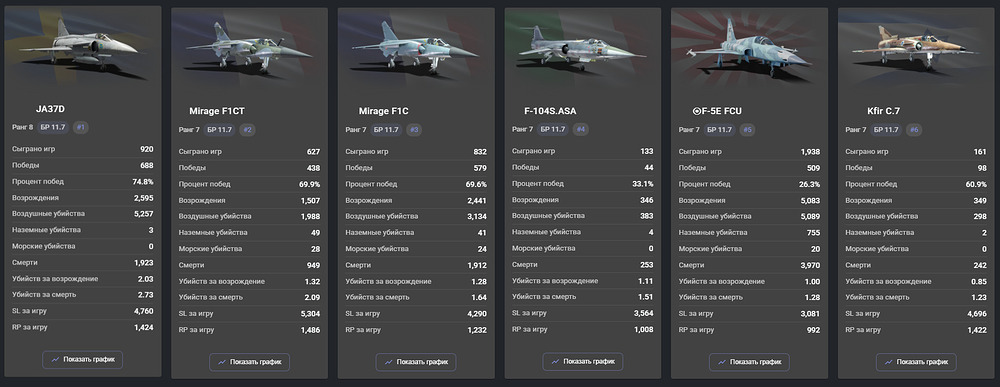
Task: Click the #1 rank badge on JA37D
Action: pos(80,128)
